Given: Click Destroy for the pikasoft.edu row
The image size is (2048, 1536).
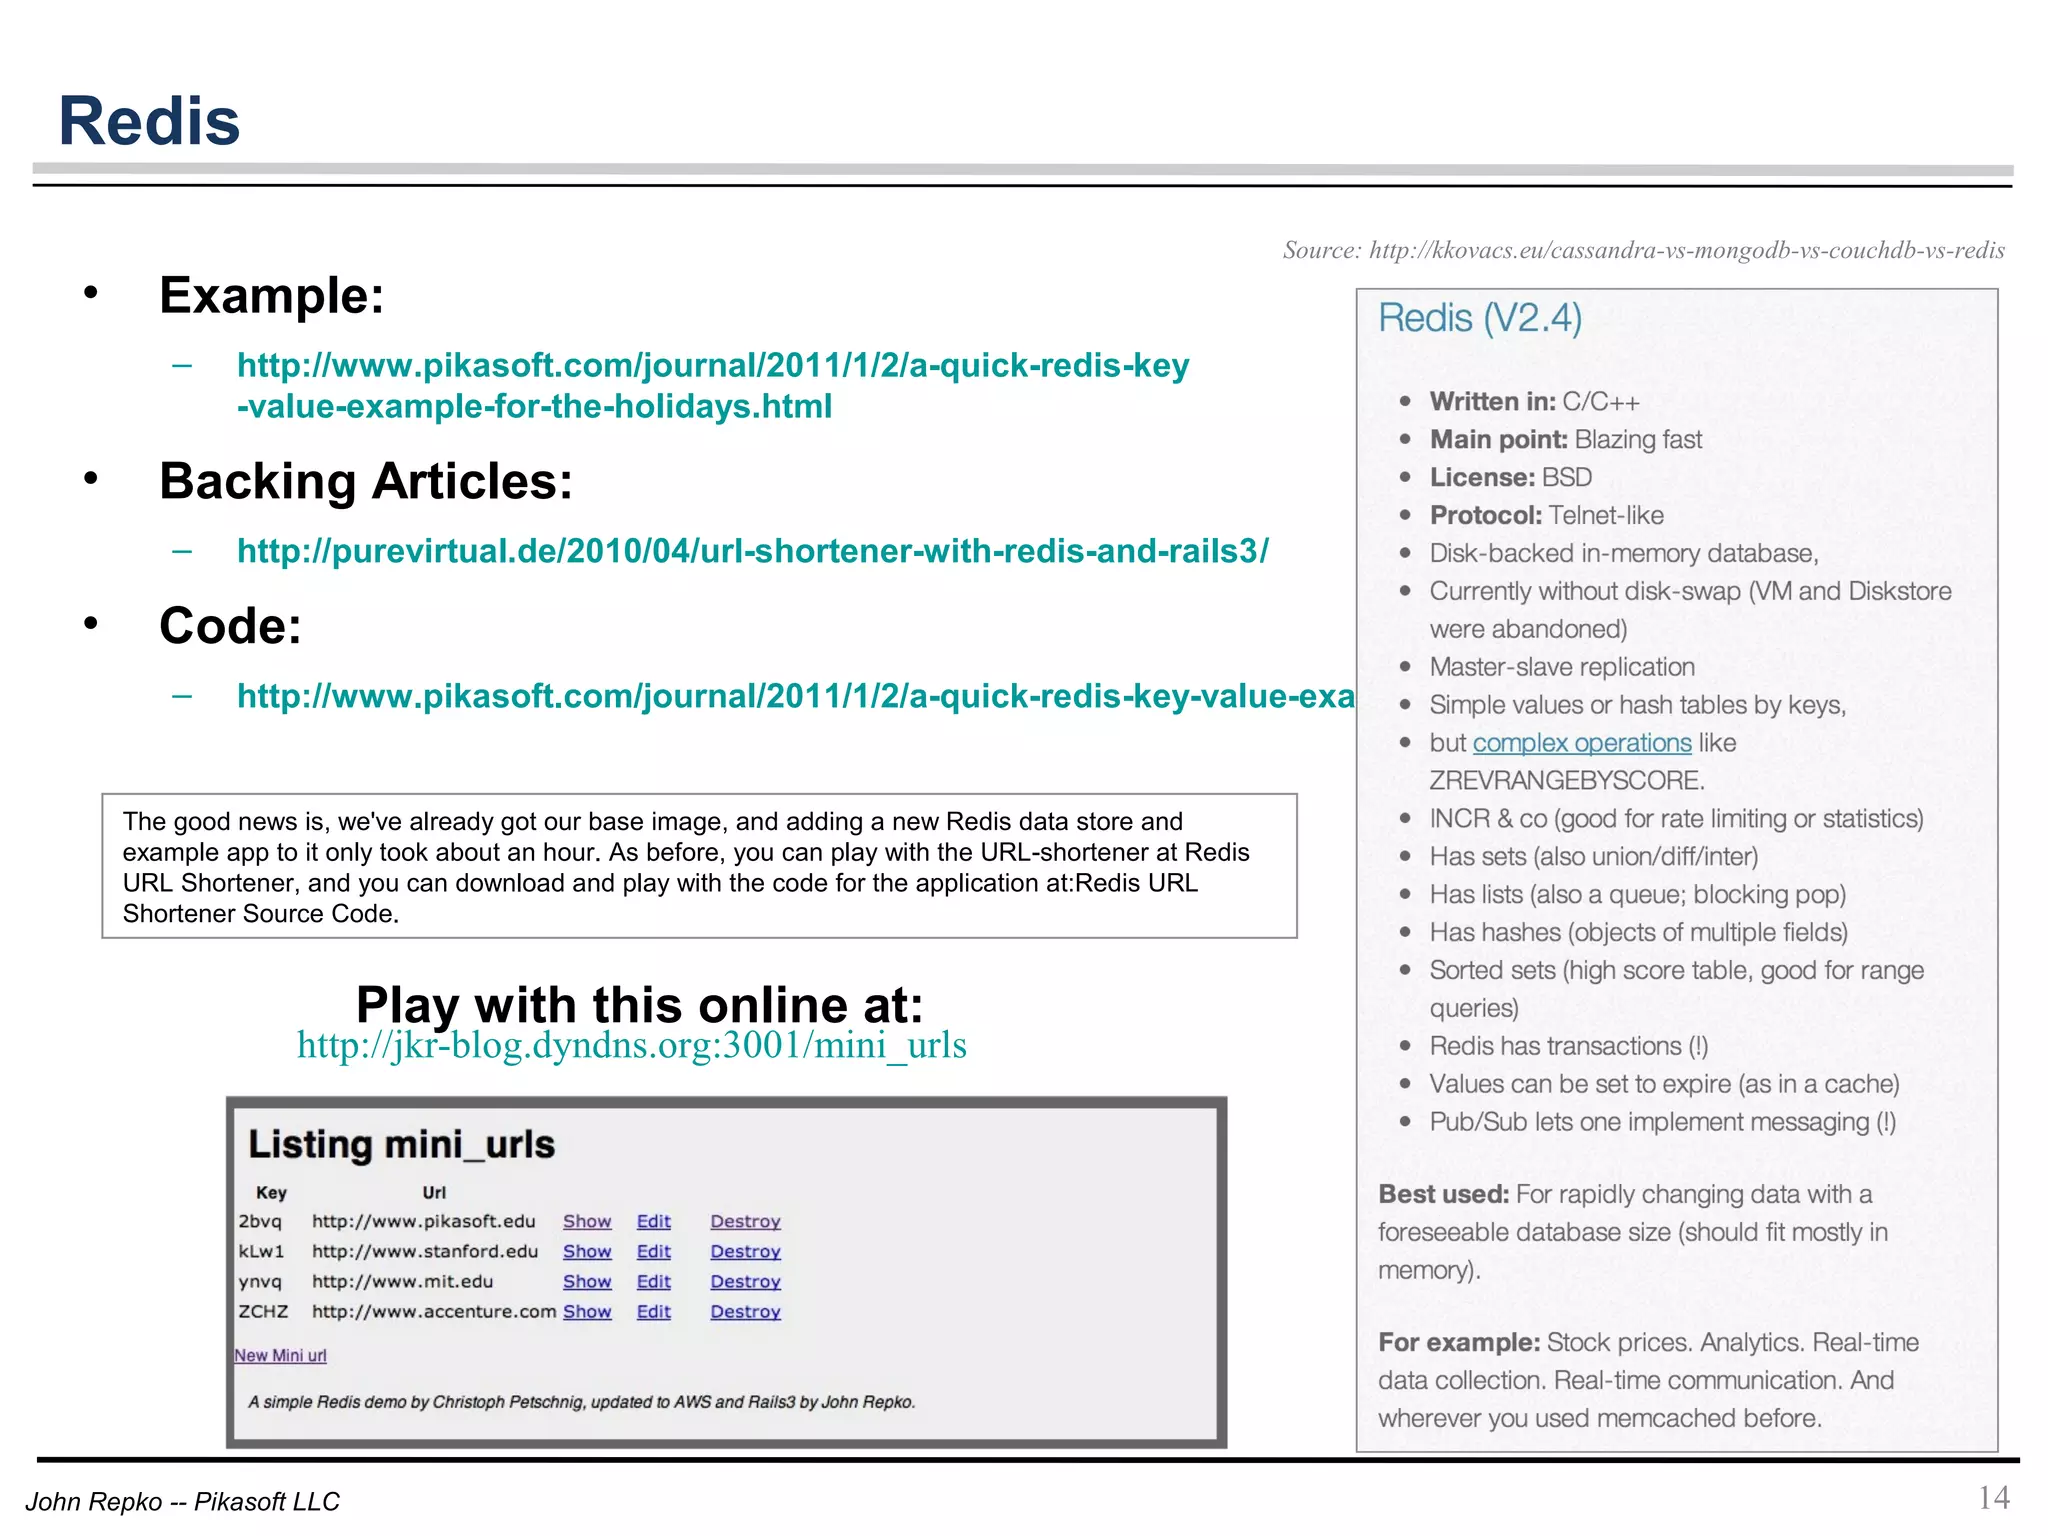Looking at the screenshot, I should pyautogui.click(x=745, y=1221).
